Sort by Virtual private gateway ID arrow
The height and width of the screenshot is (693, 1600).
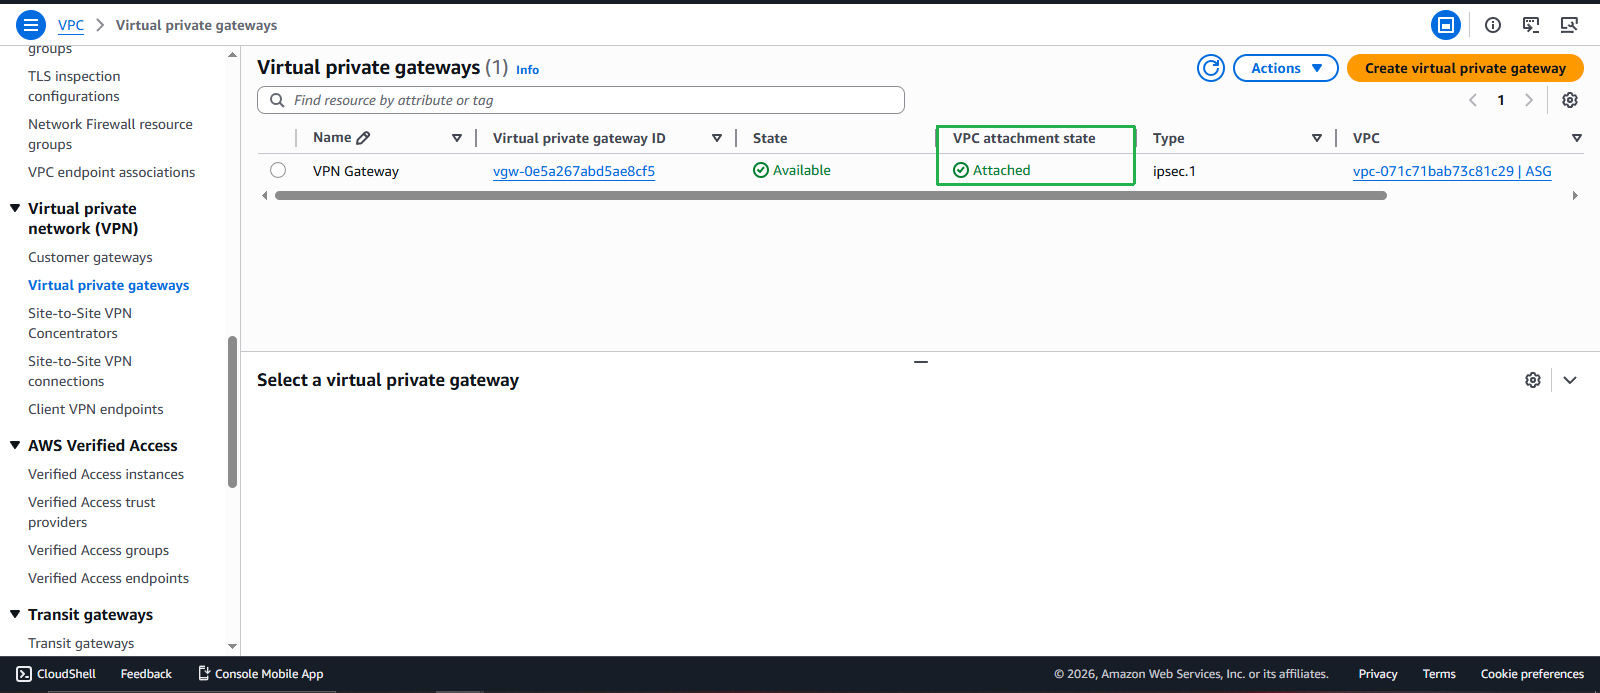click(x=717, y=138)
